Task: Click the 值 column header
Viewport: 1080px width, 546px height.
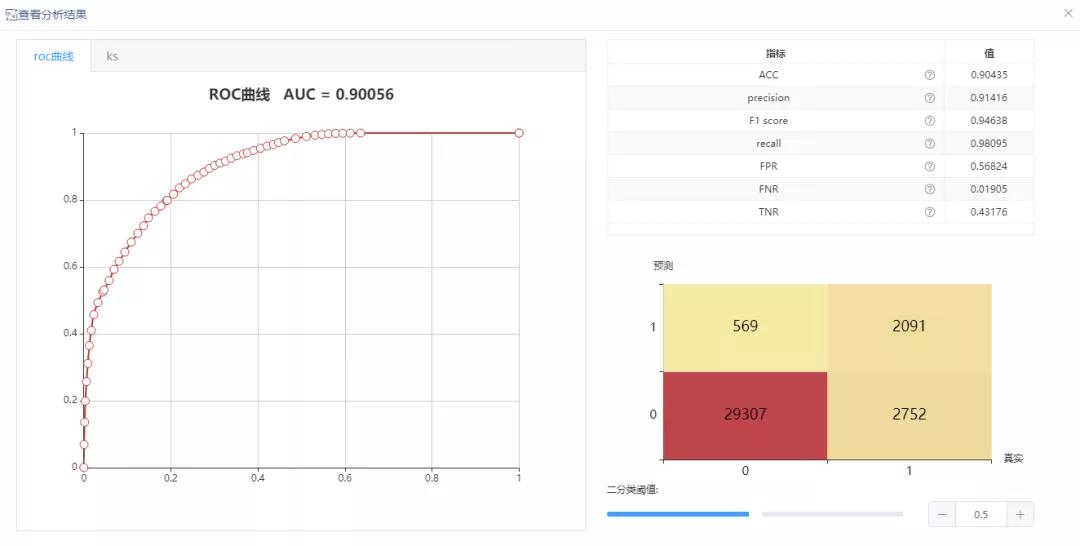Action: click(989, 53)
